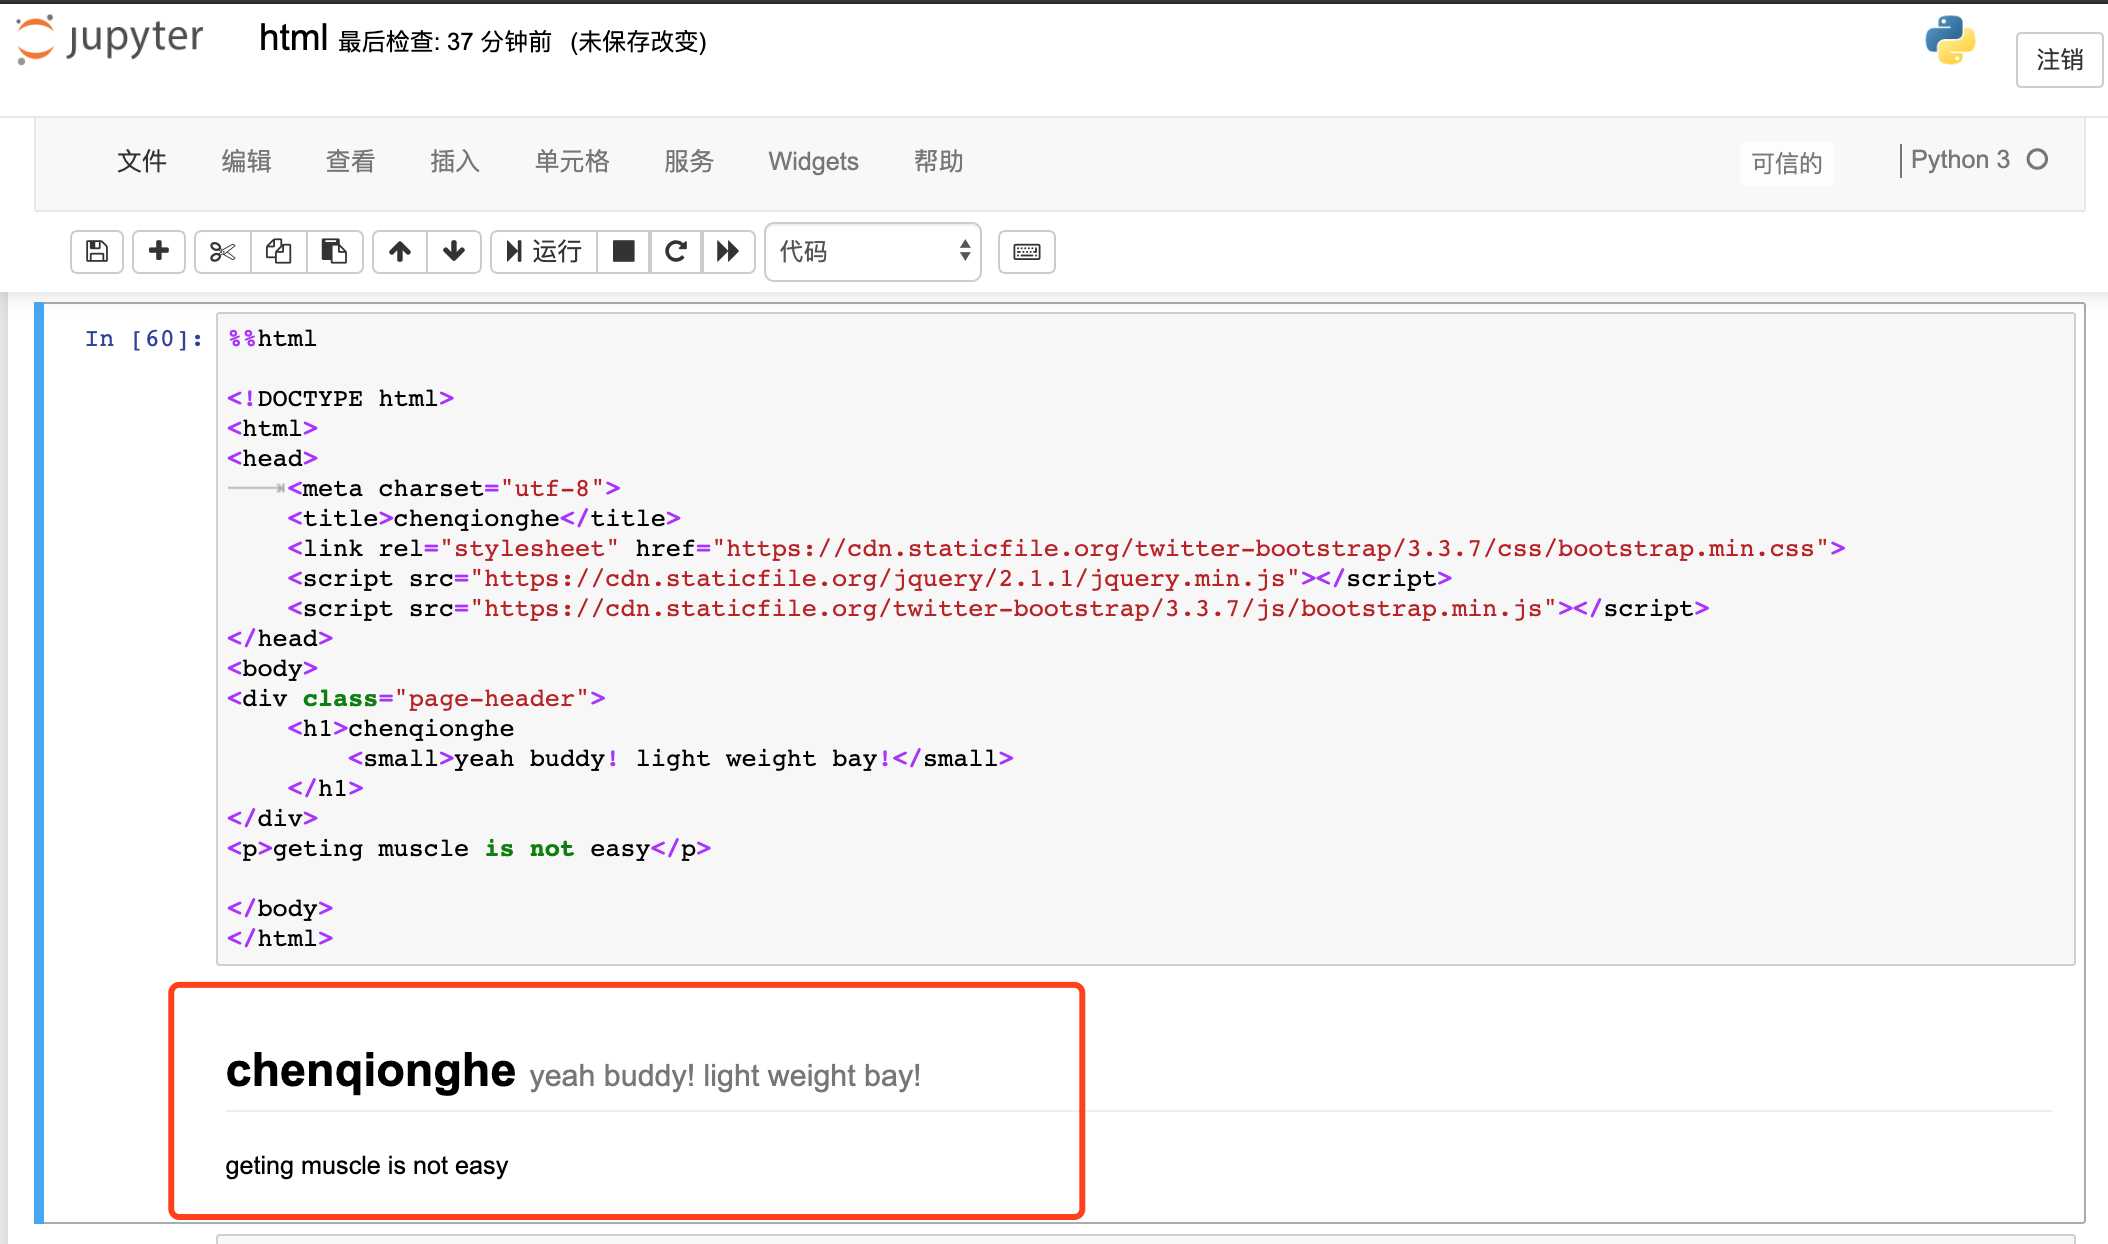Restart the kernel with the circular arrow icon
The width and height of the screenshot is (2108, 1244).
[676, 251]
